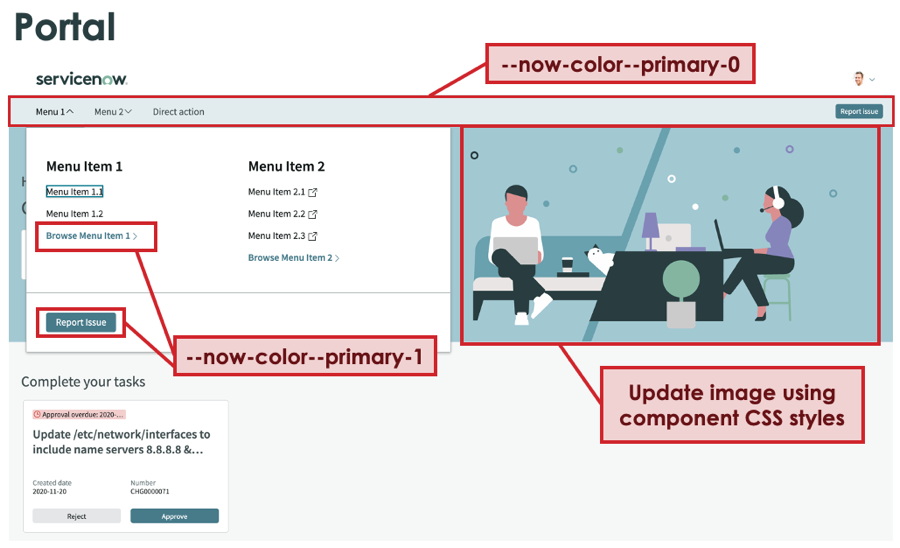Click external link icon beside Menu Item 2.2
Viewport: 900px width, 548px height.
click(313, 214)
